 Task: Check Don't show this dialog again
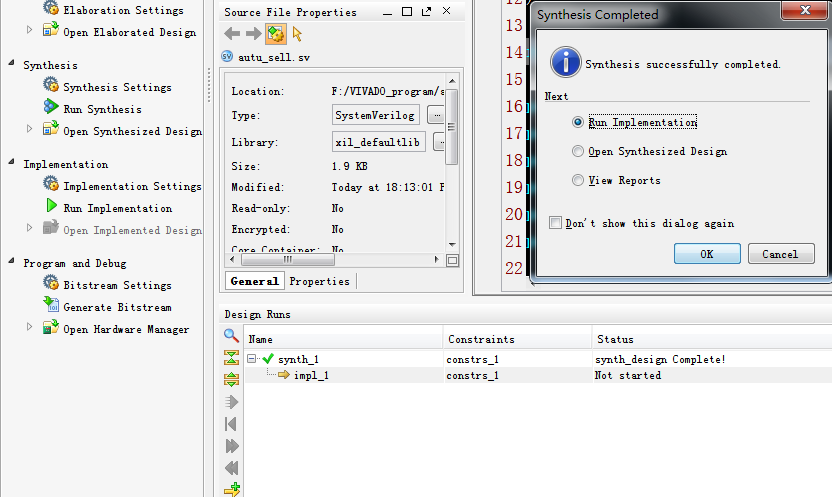point(555,223)
